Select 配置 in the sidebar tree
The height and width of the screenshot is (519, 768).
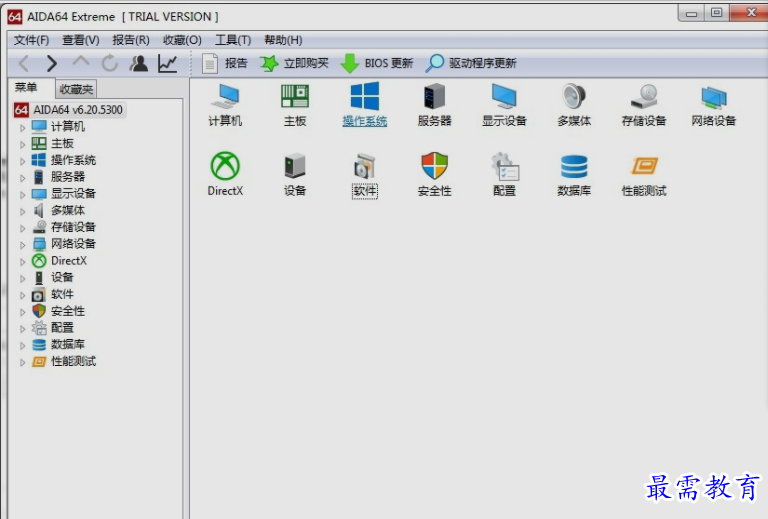[x=62, y=327]
